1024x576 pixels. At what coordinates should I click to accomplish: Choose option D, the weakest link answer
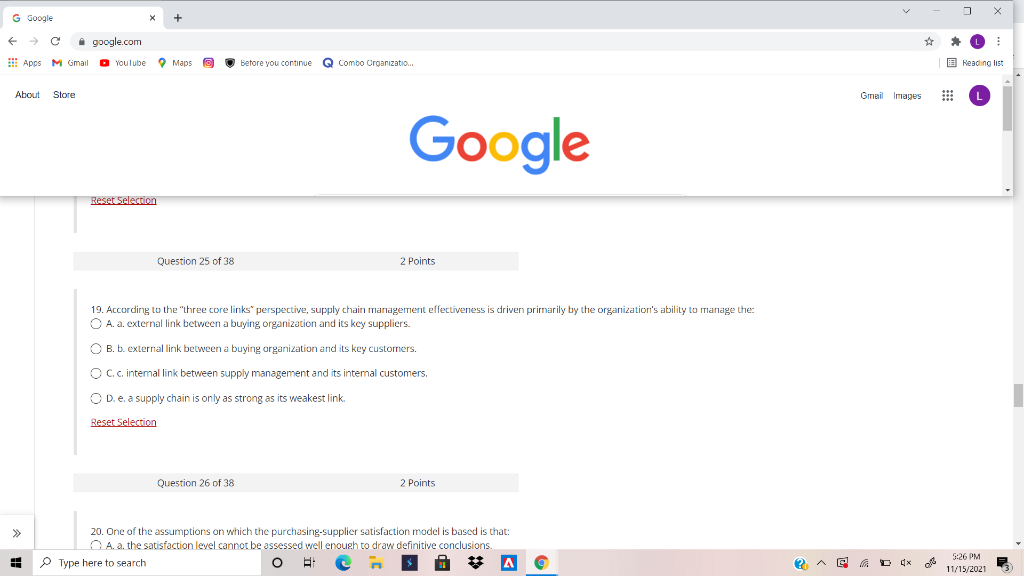coord(95,397)
